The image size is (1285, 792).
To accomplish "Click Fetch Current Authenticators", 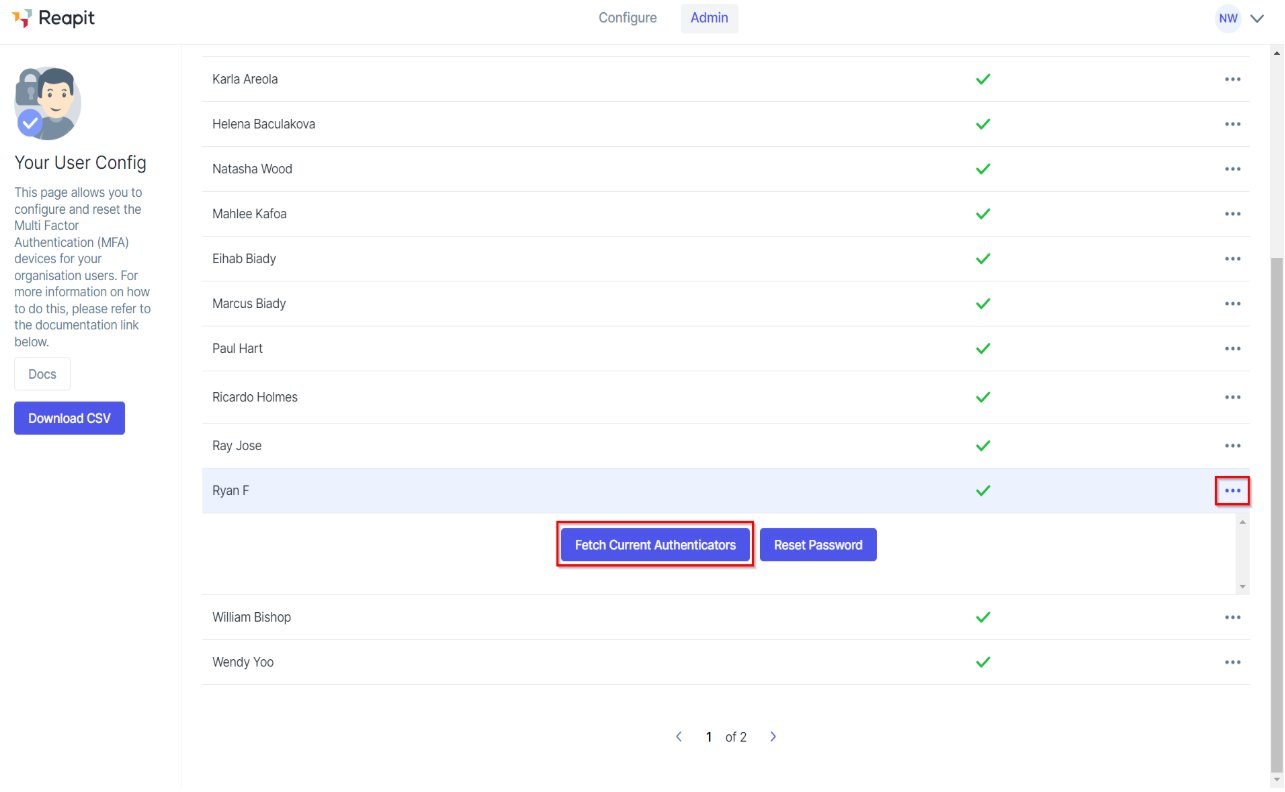I will [x=655, y=545].
